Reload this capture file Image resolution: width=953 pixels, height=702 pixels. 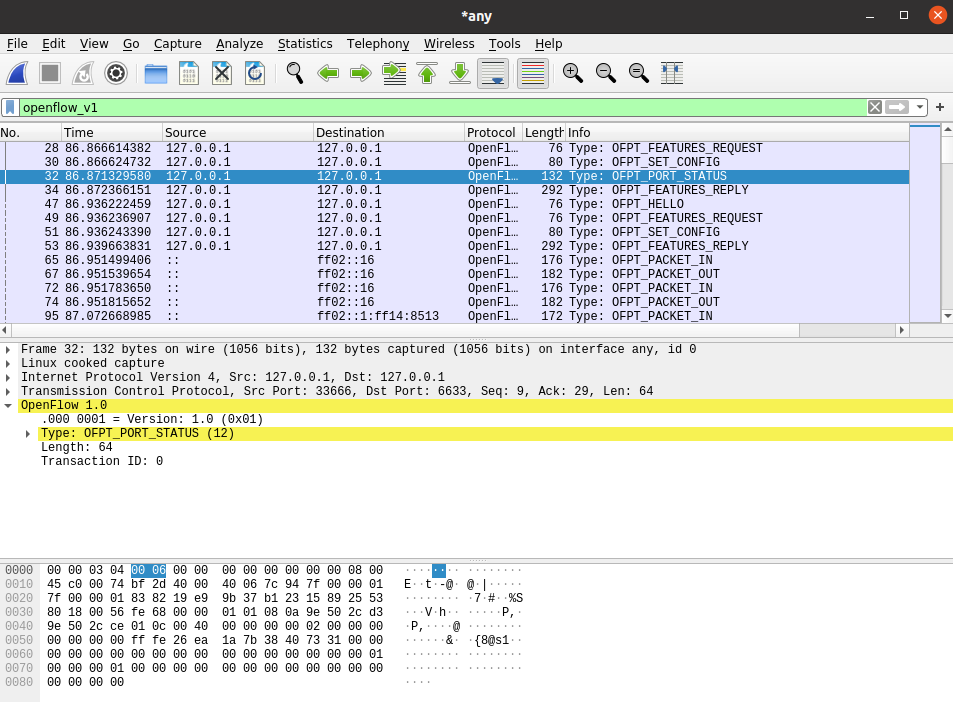(x=255, y=74)
